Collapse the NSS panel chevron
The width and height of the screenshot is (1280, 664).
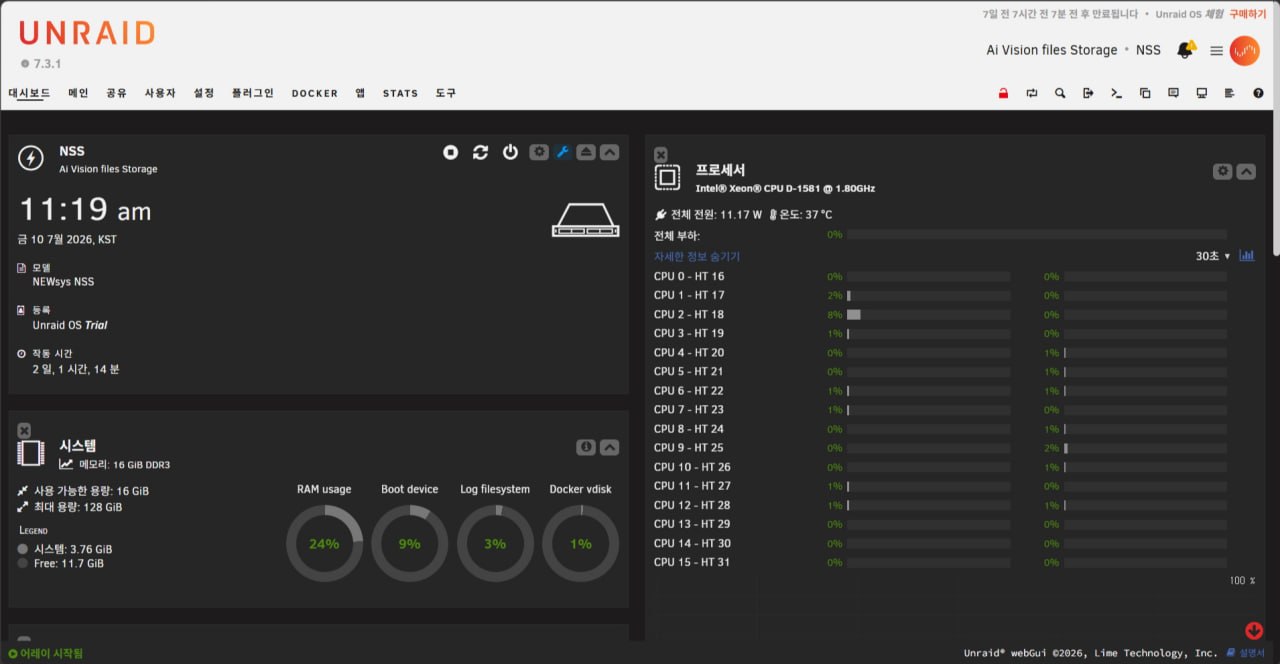point(609,152)
